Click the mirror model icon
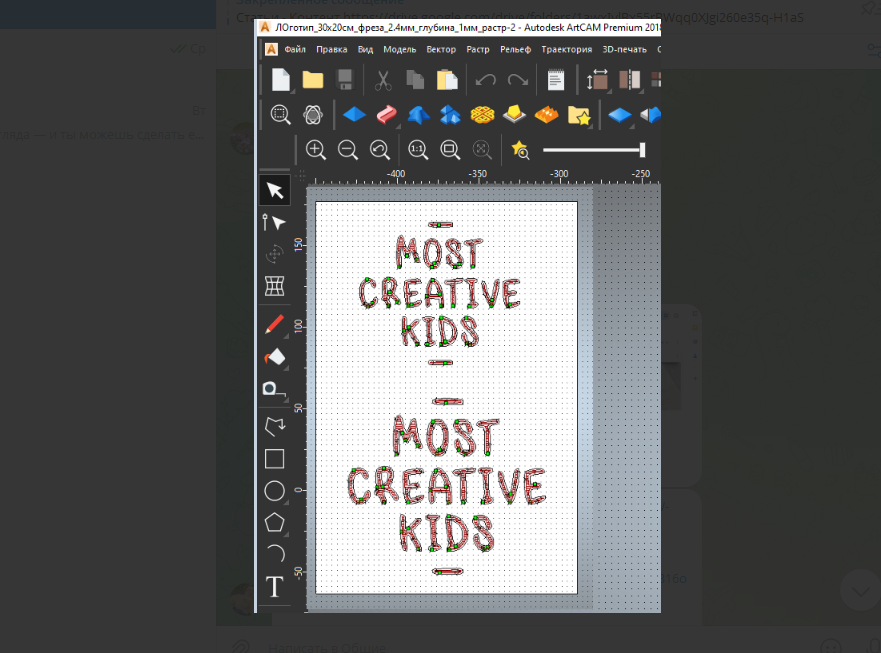Image resolution: width=881 pixels, height=653 pixels. point(629,80)
